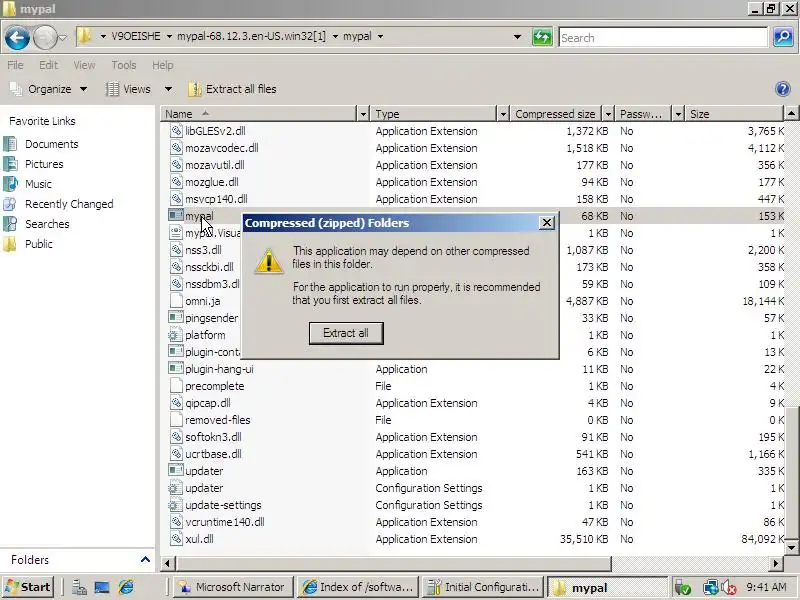This screenshot has height=600, width=800.
Task: Open the Name column filter dropdown
Action: [x=363, y=114]
